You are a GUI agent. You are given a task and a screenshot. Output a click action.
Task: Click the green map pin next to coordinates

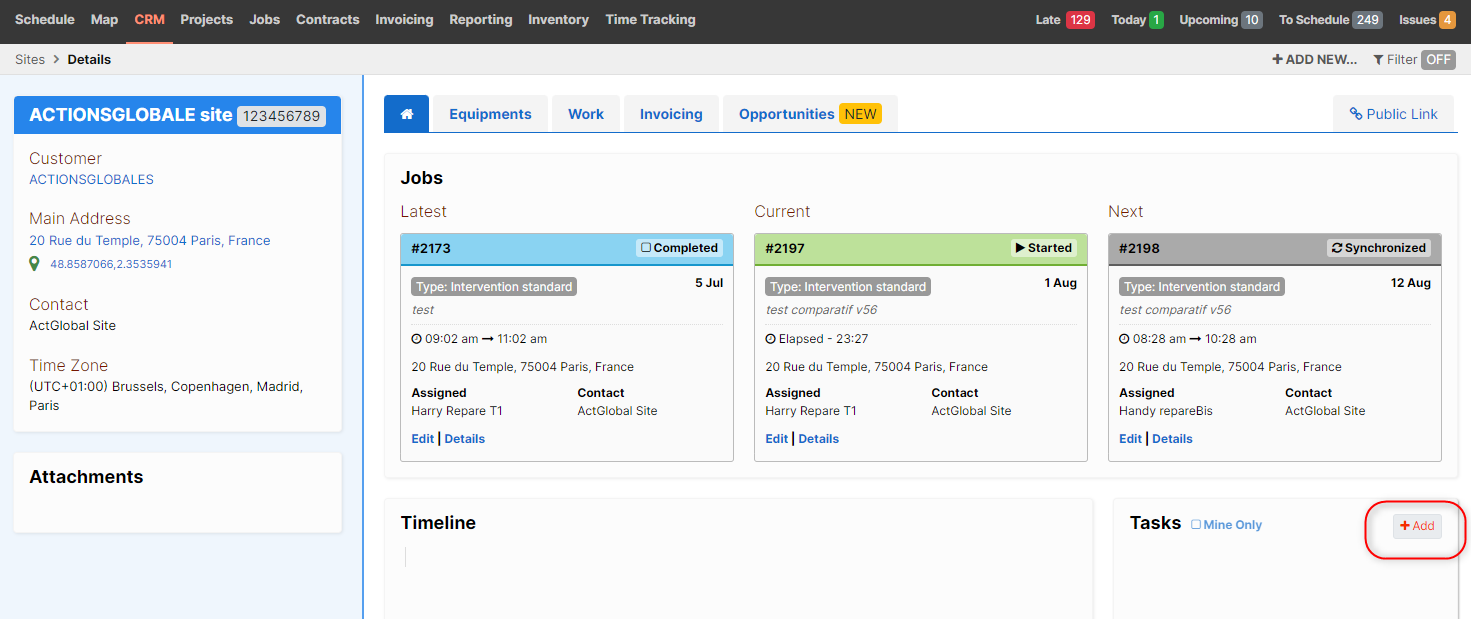pos(35,264)
